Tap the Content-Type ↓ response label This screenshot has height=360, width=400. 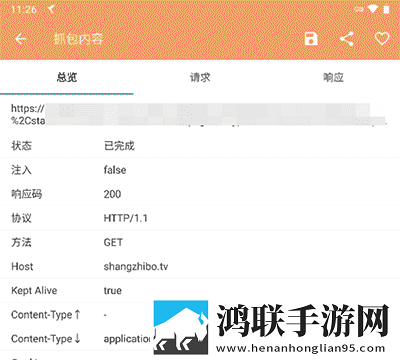click(x=46, y=339)
